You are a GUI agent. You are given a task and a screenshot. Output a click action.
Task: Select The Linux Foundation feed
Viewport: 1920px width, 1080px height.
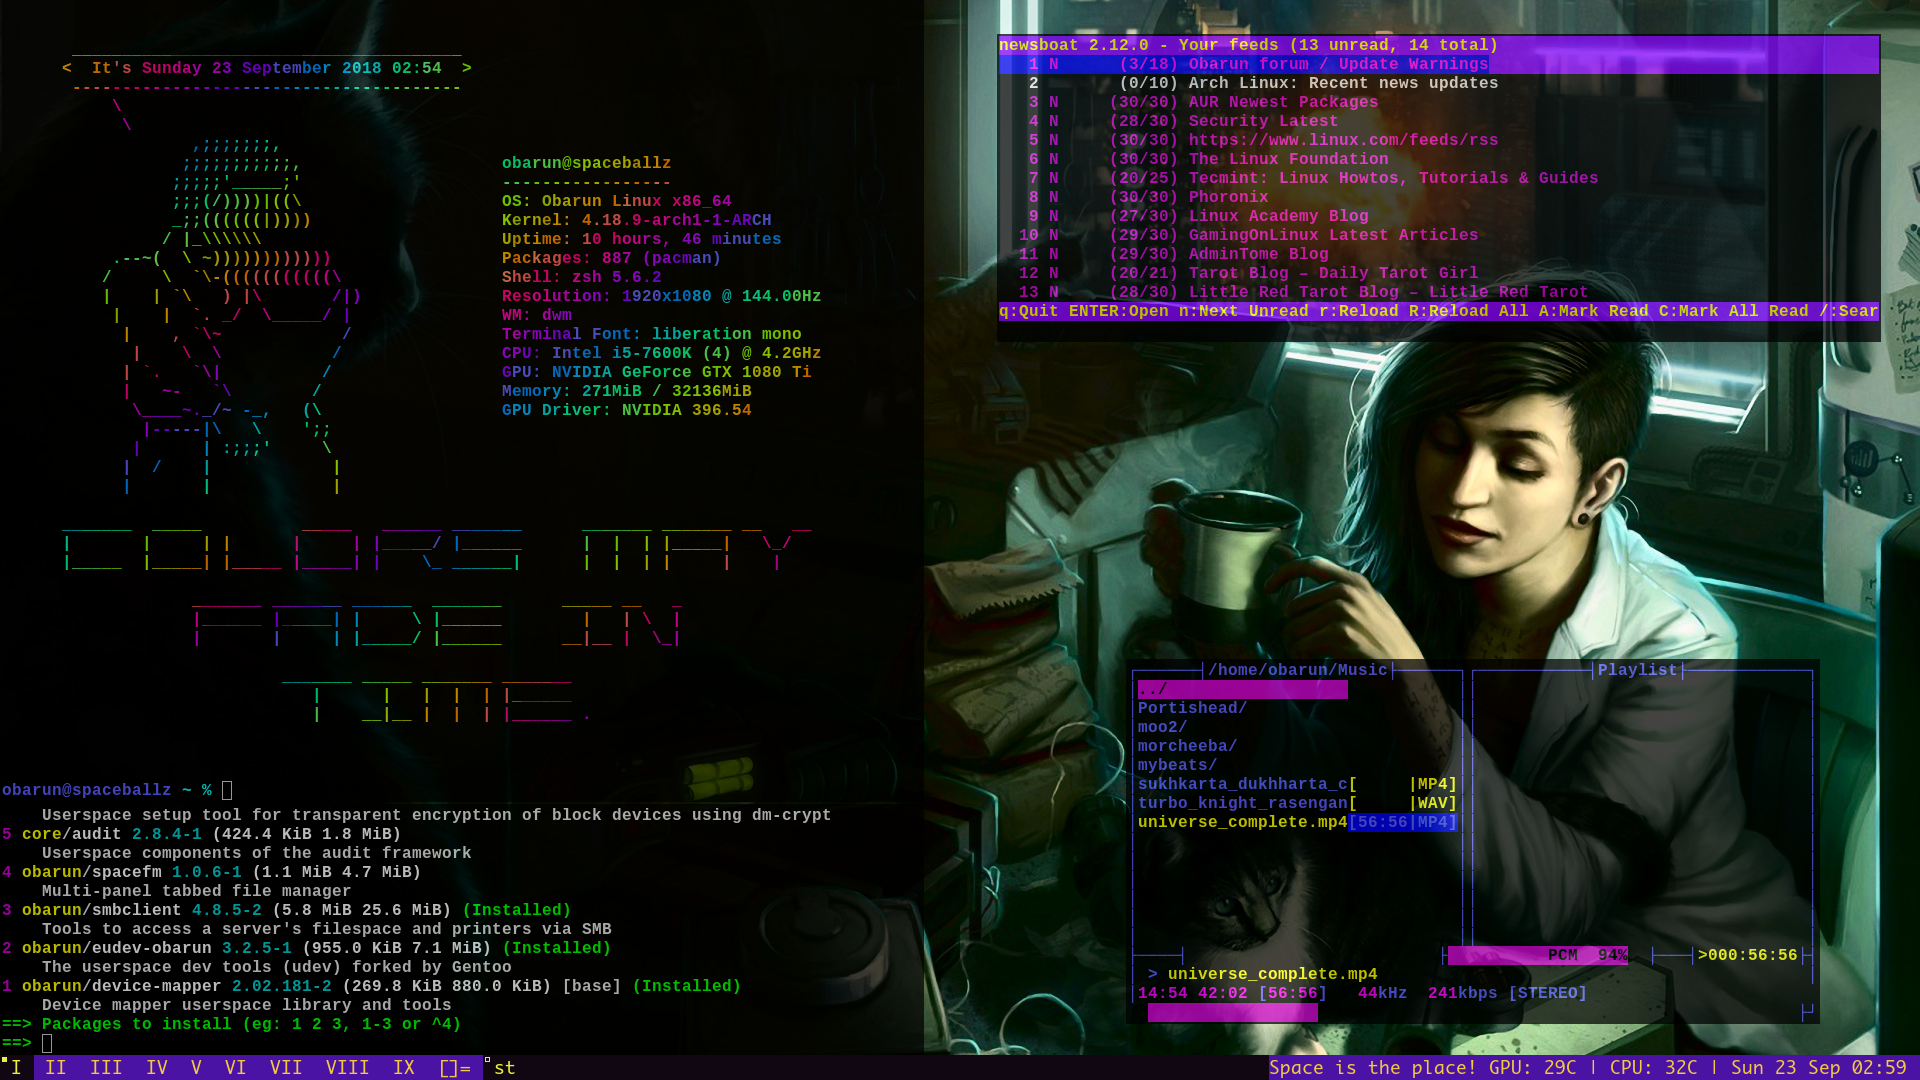pyautogui.click(x=1438, y=159)
